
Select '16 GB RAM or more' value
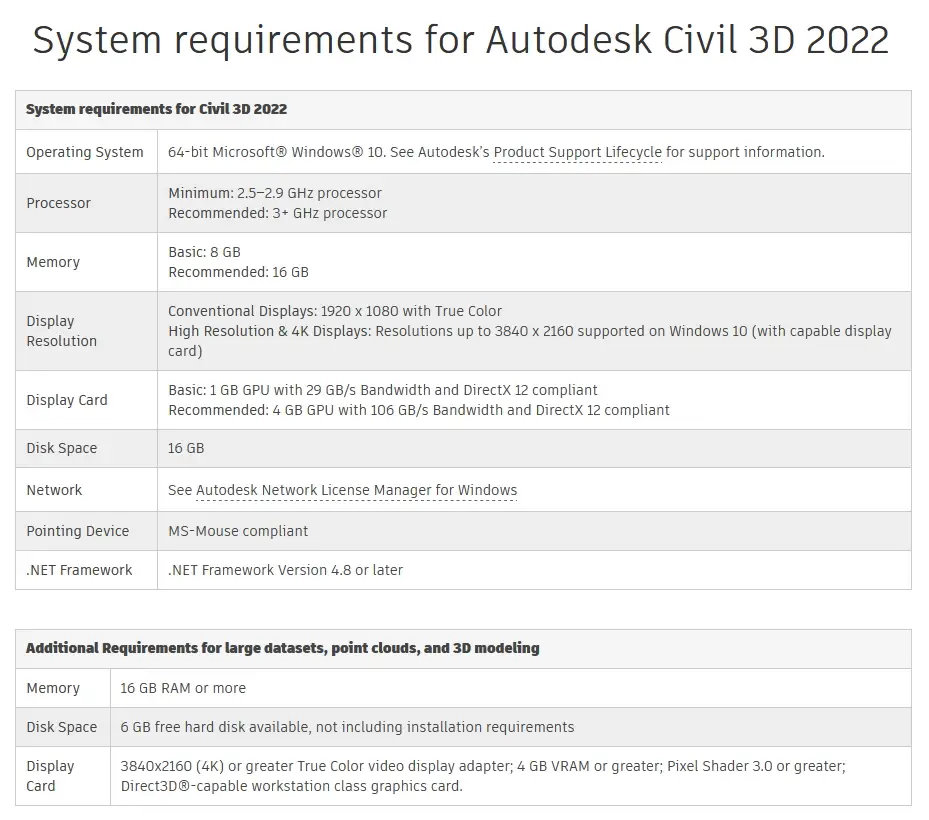pos(183,688)
